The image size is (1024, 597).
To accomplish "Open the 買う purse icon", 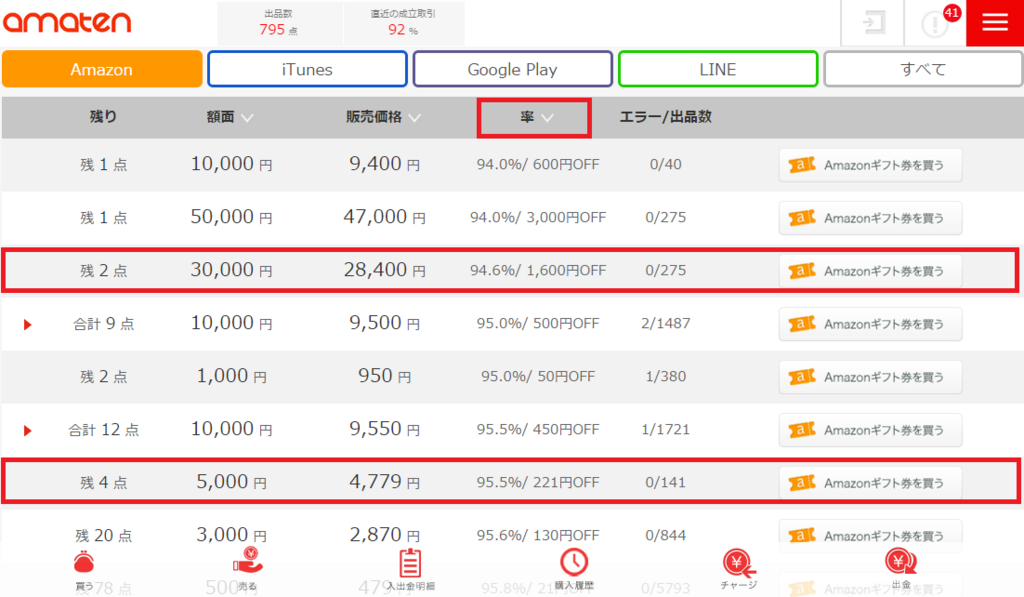I will [84, 562].
